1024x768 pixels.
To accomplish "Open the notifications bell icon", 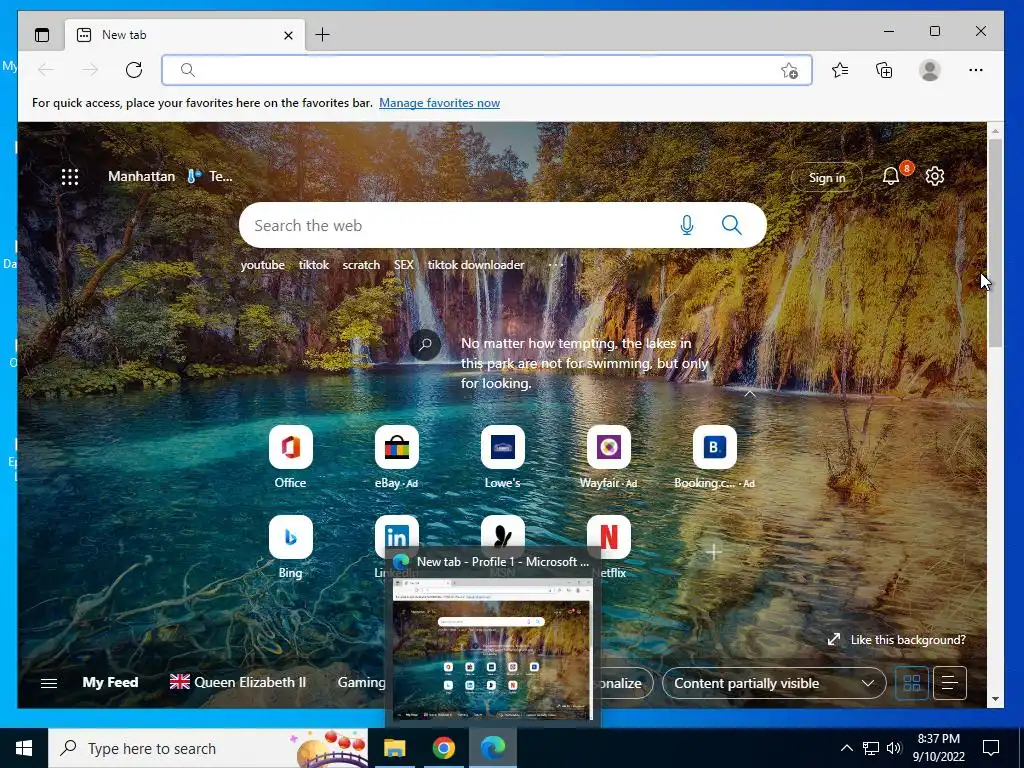I will 891,176.
